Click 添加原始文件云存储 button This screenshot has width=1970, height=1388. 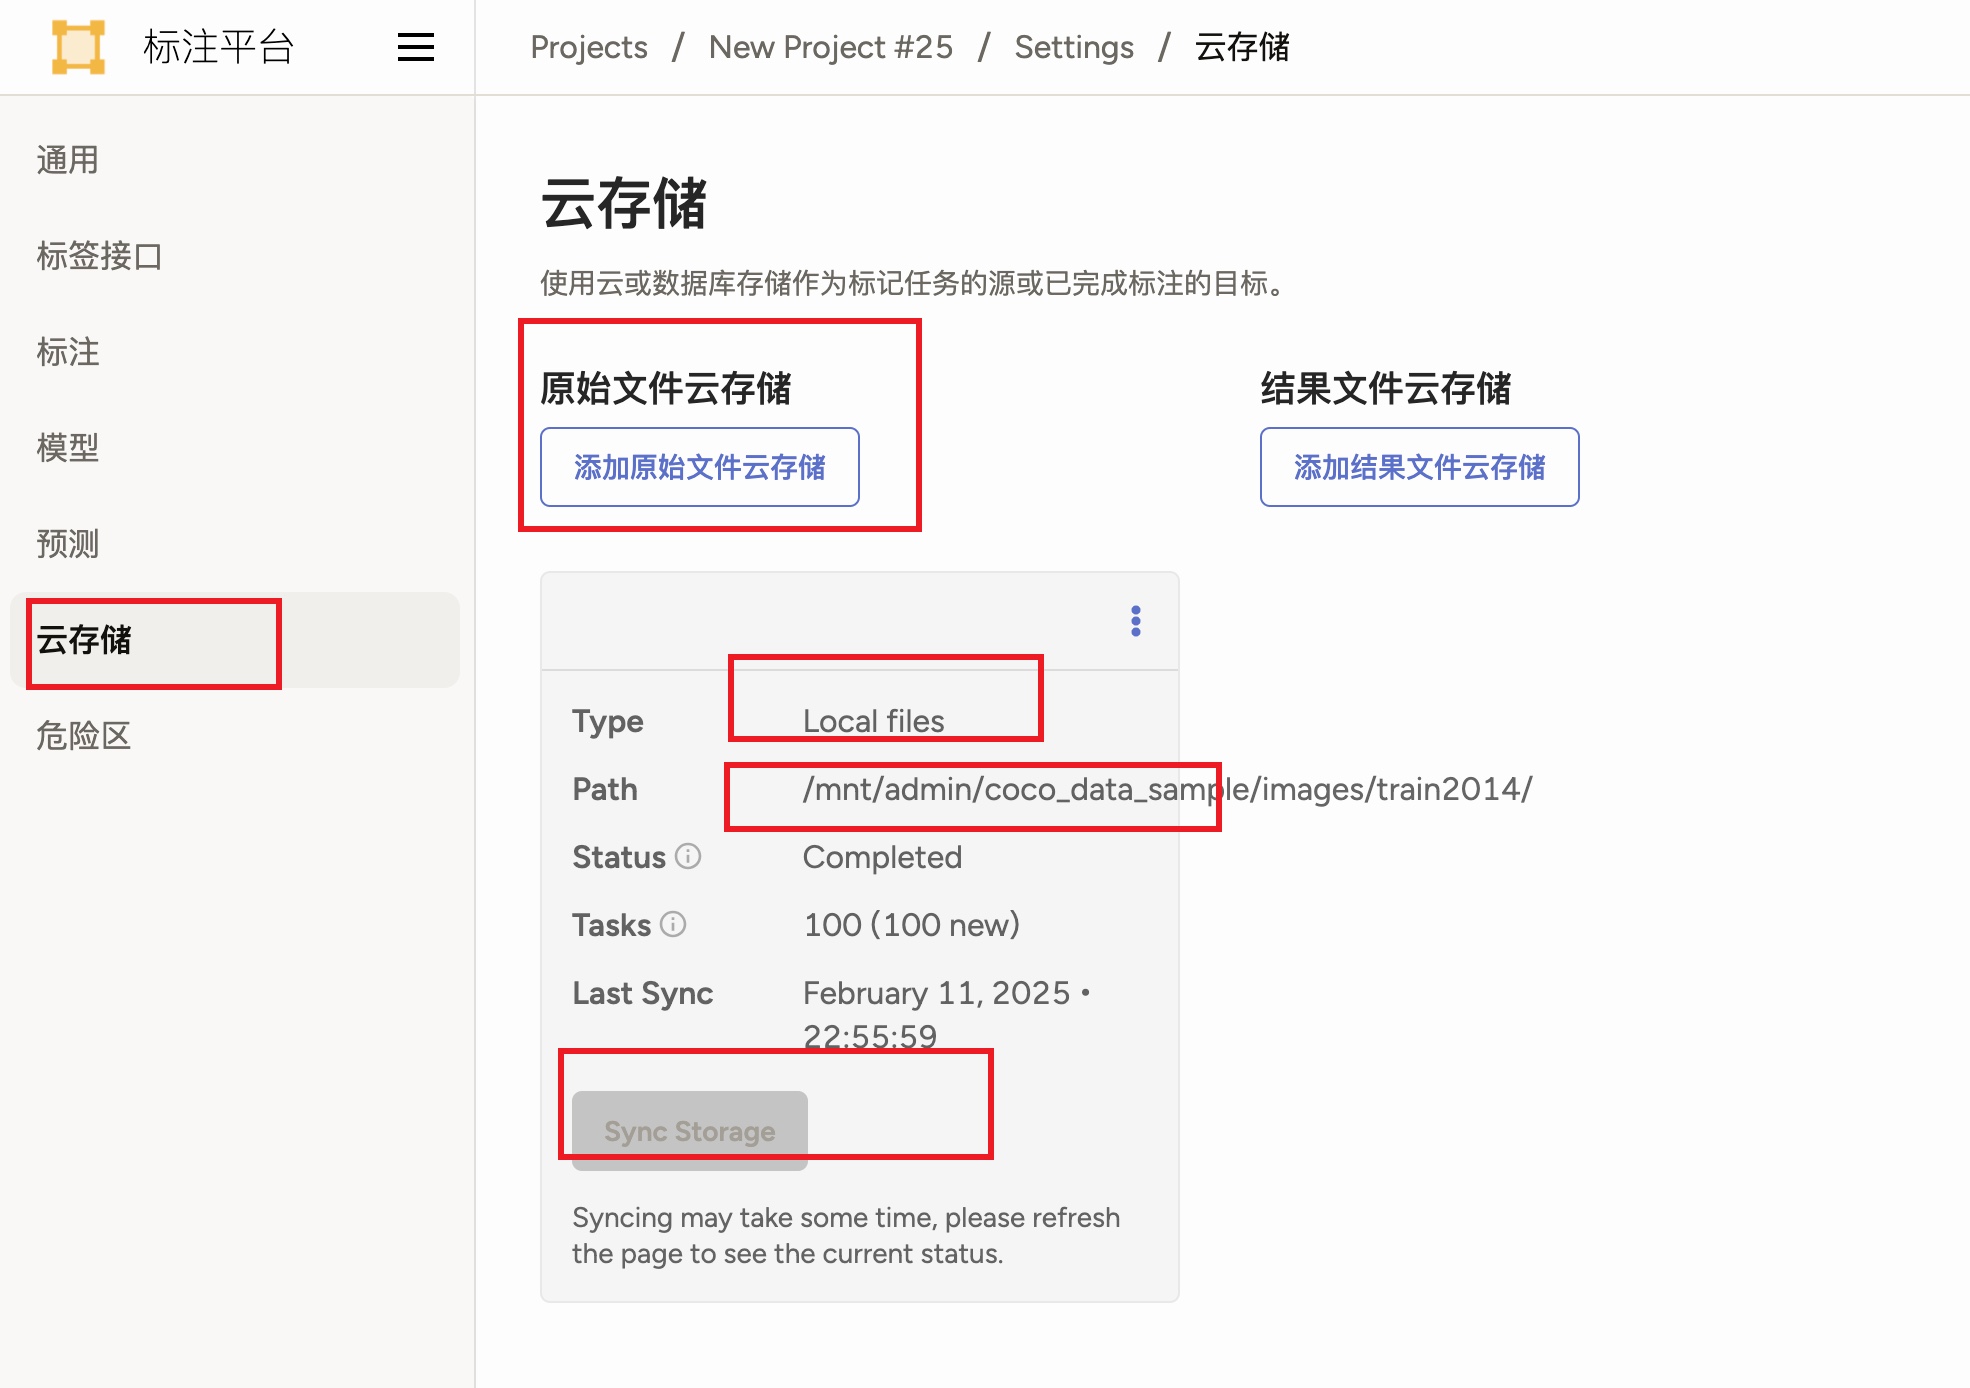(698, 467)
